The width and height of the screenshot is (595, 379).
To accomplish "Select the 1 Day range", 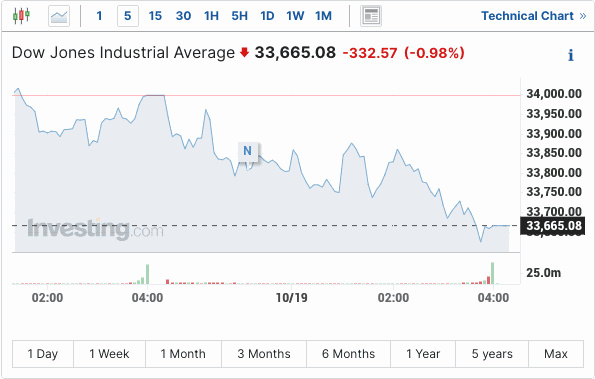I will tap(43, 354).
